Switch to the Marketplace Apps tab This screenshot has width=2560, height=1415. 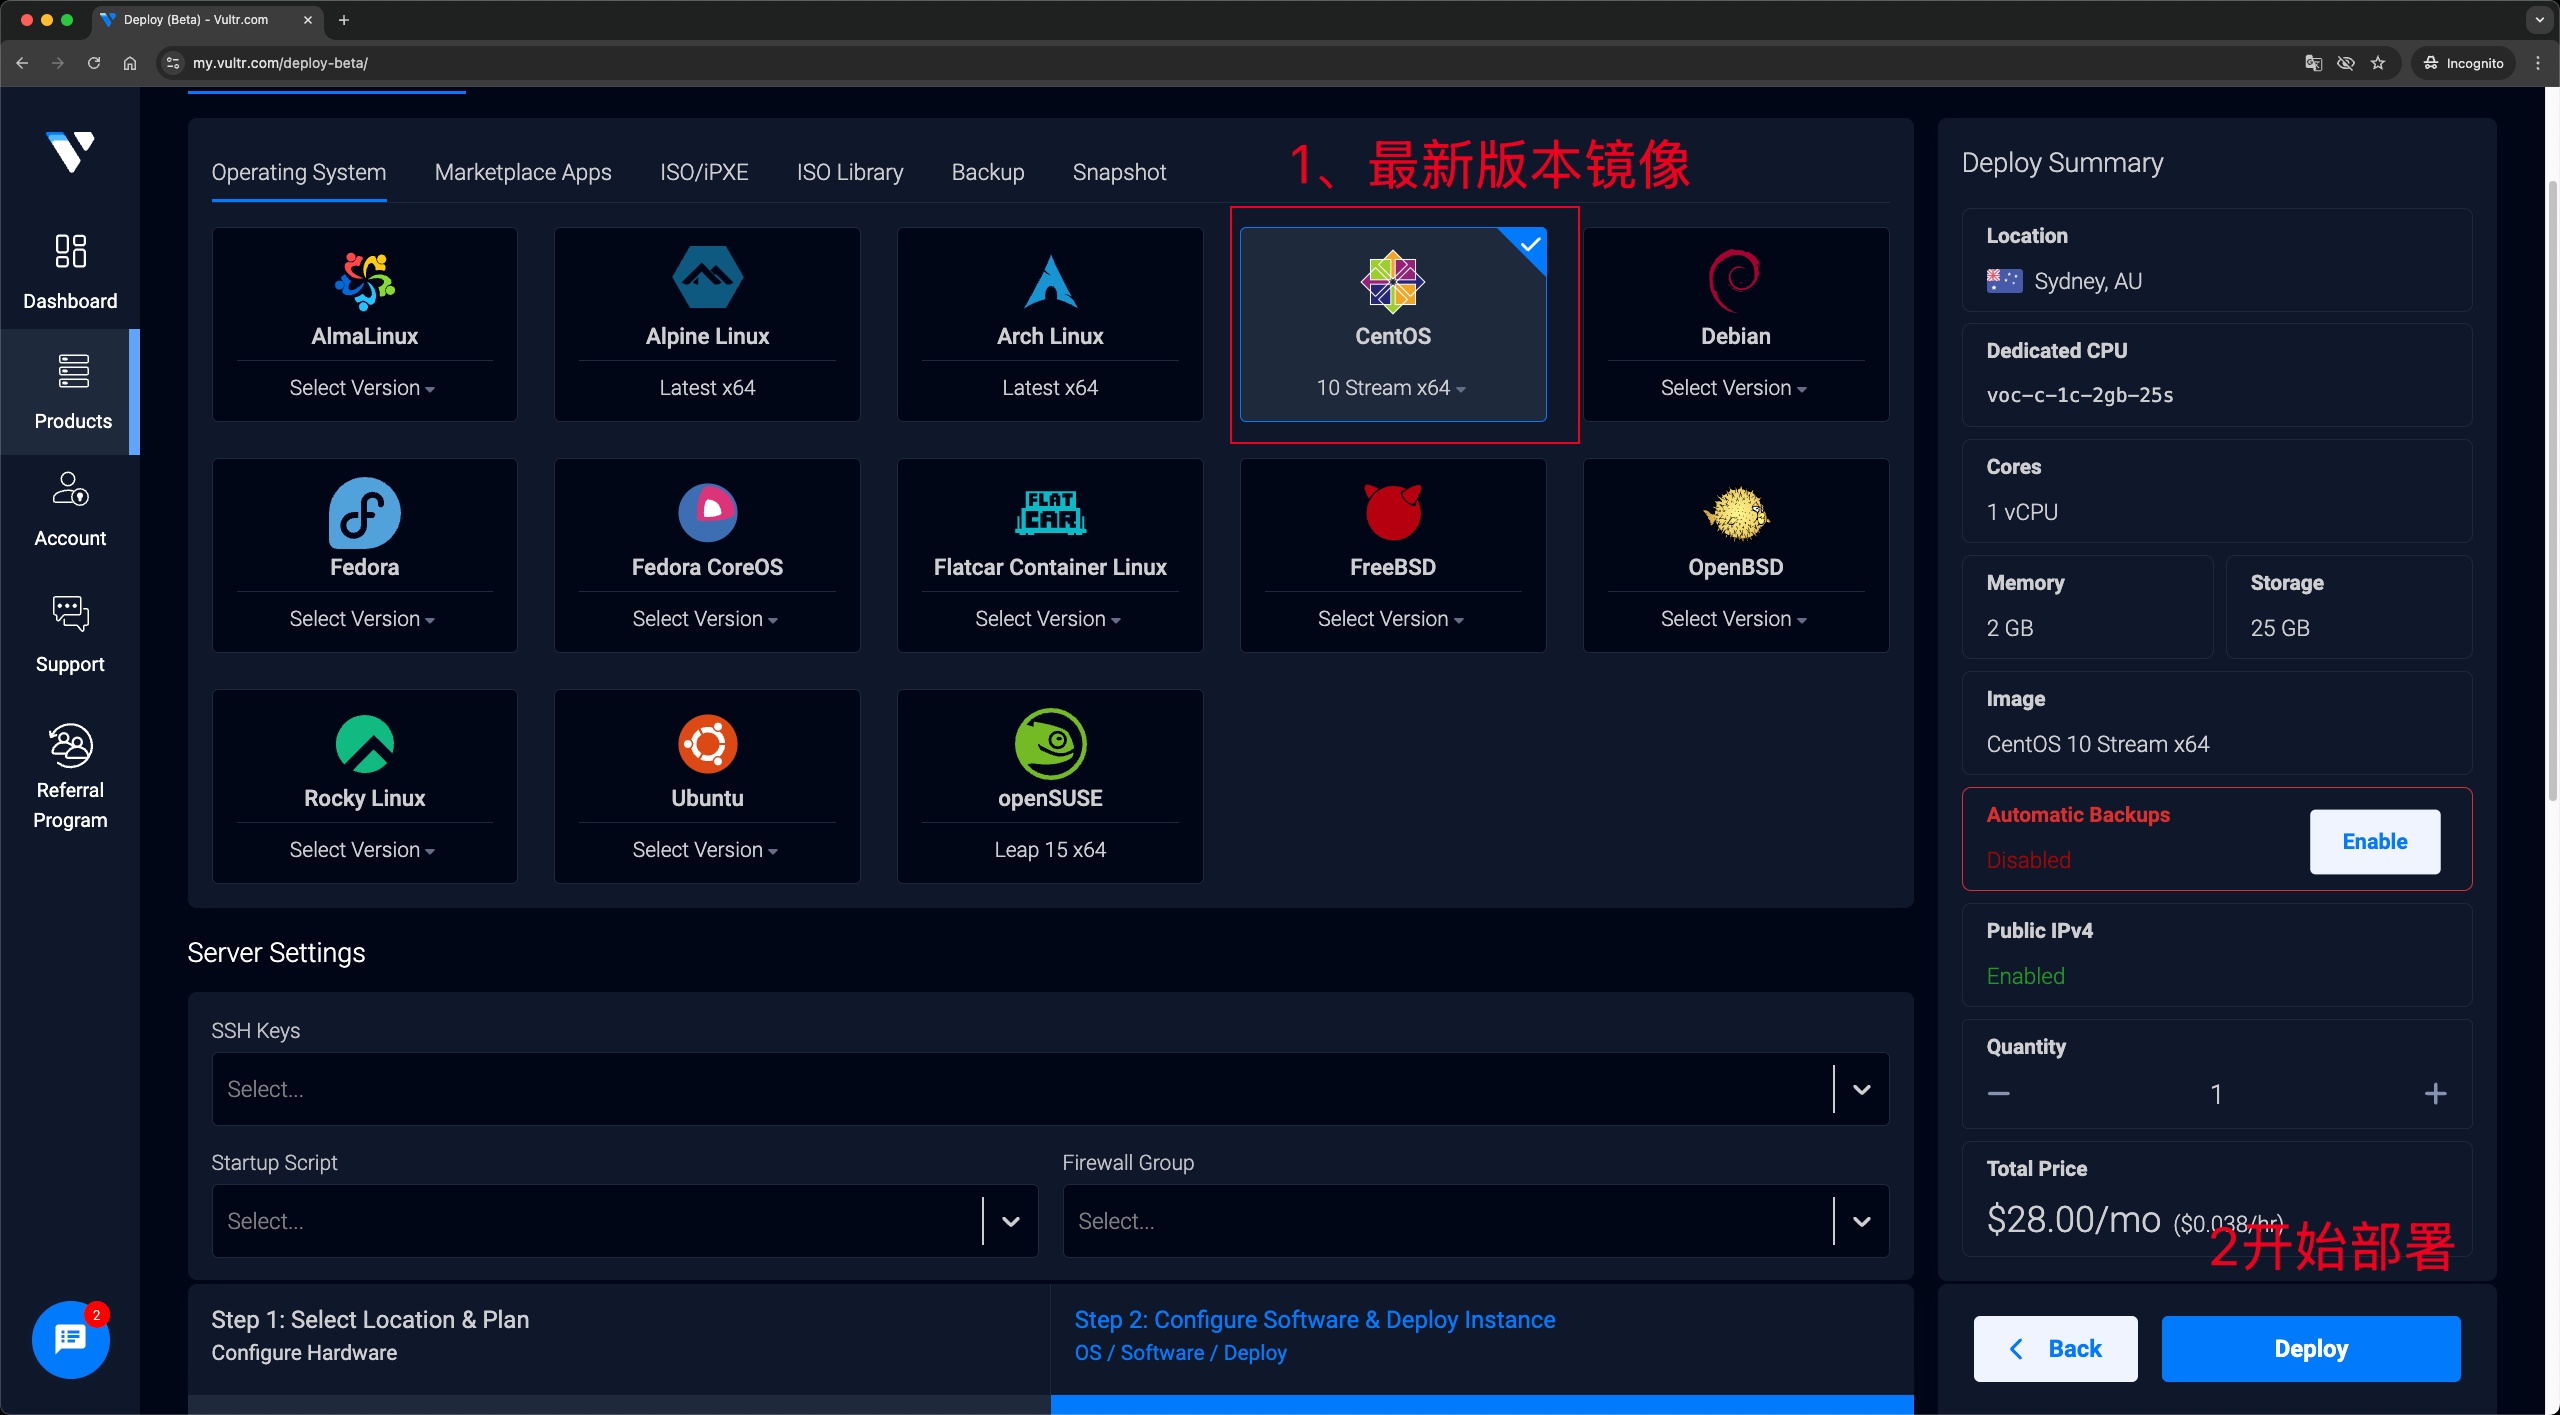click(x=523, y=172)
